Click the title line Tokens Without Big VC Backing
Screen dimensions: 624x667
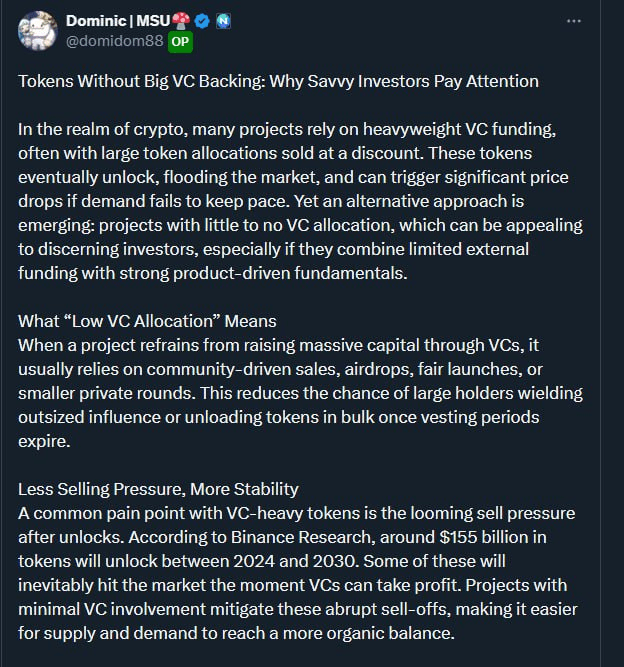point(278,81)
